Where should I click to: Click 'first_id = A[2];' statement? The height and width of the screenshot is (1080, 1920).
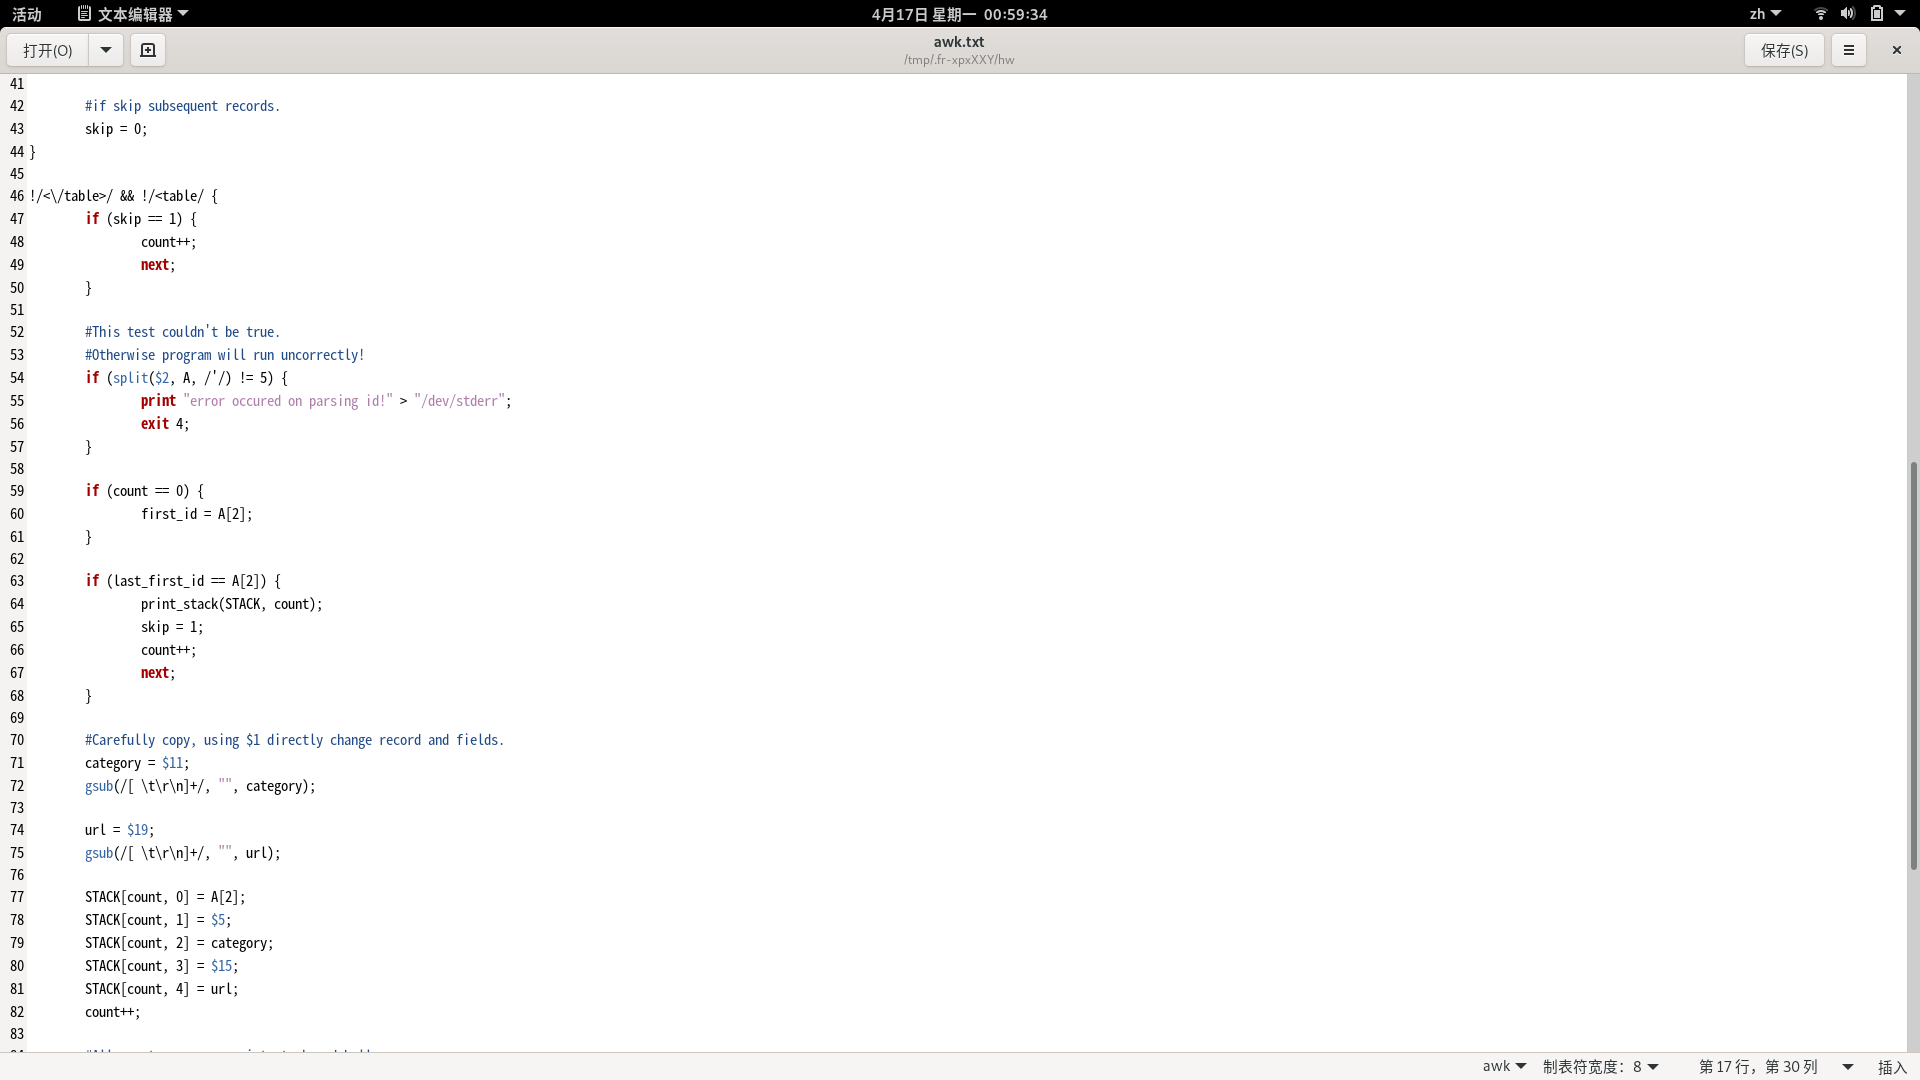(x=197, y=514)
